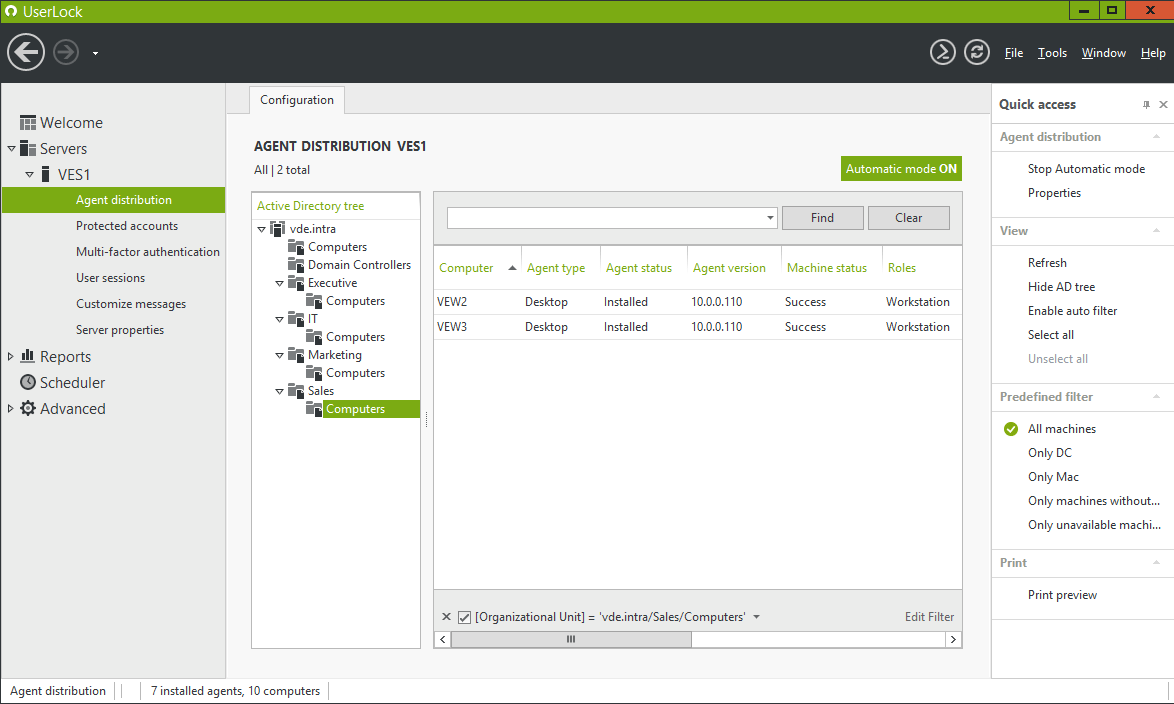Pin the Quick access panel

pyautogui.click(x=1146, y=105)
